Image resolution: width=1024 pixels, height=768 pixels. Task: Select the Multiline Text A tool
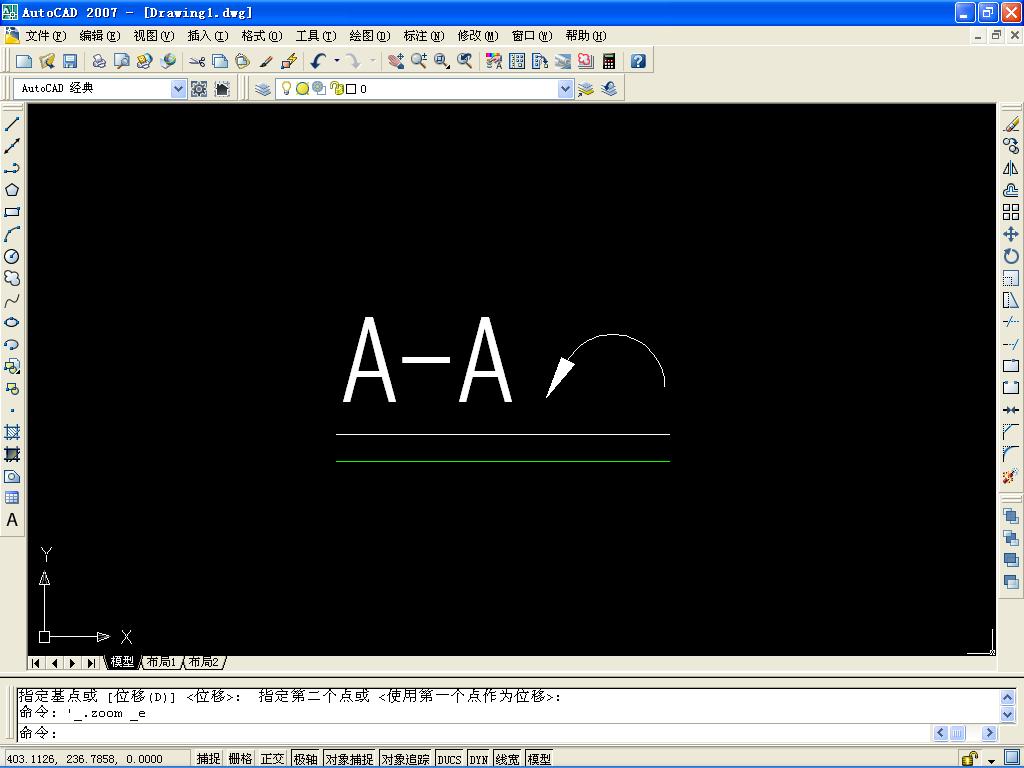click(x=12, y=520)
